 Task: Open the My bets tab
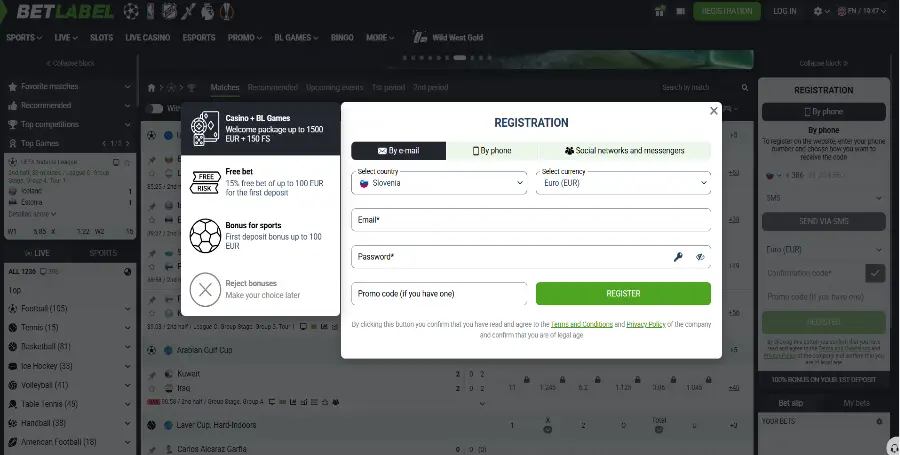click(856, 403)
